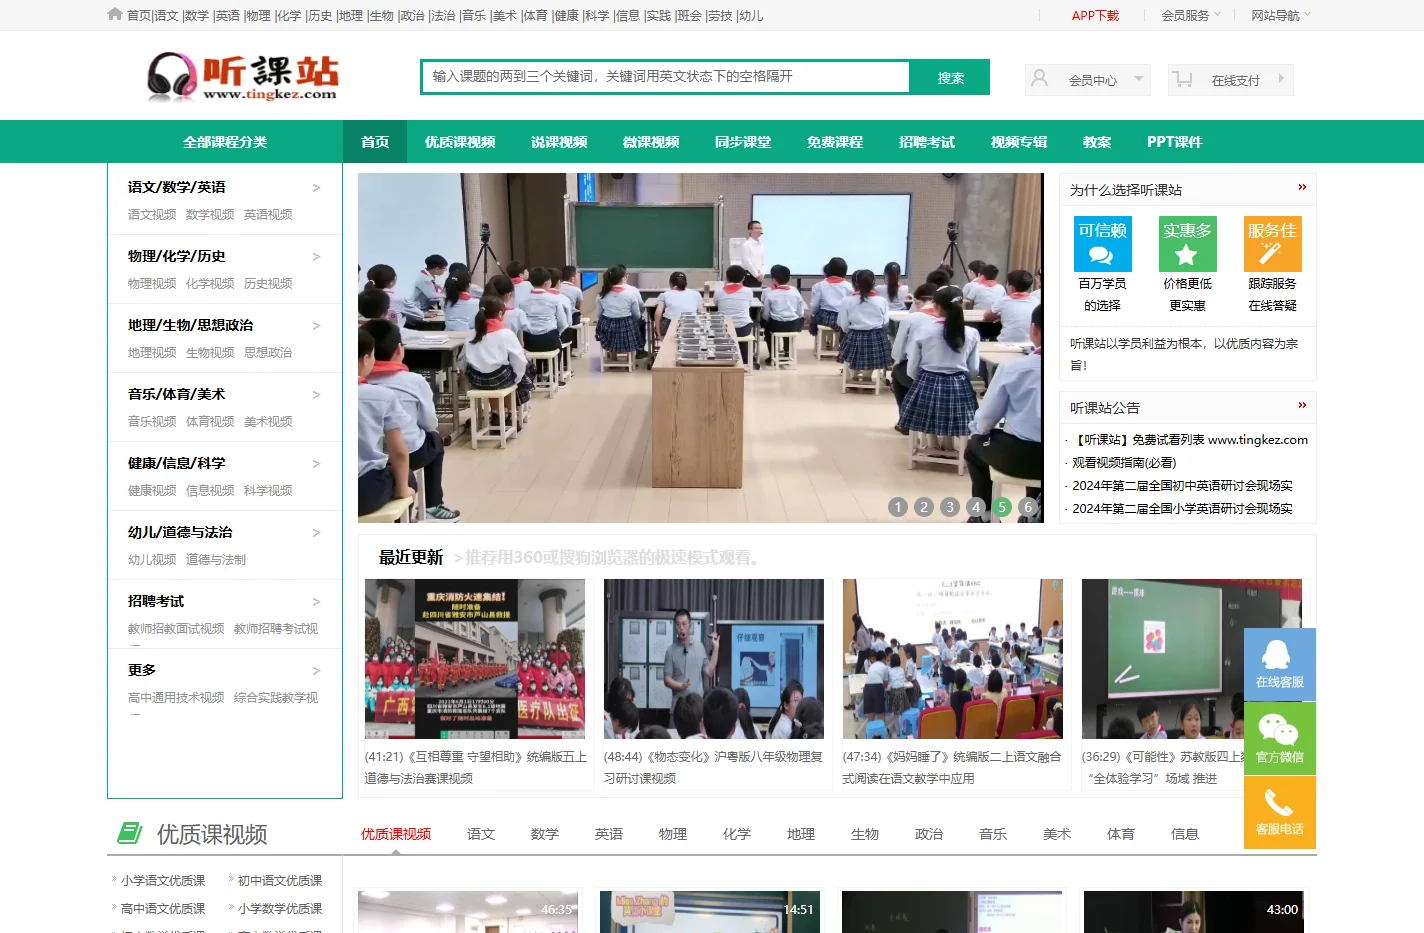1424x933 pixels.
Task: Go to carousel slide 4
Action: pyautogui.click(x=976, y=507)
